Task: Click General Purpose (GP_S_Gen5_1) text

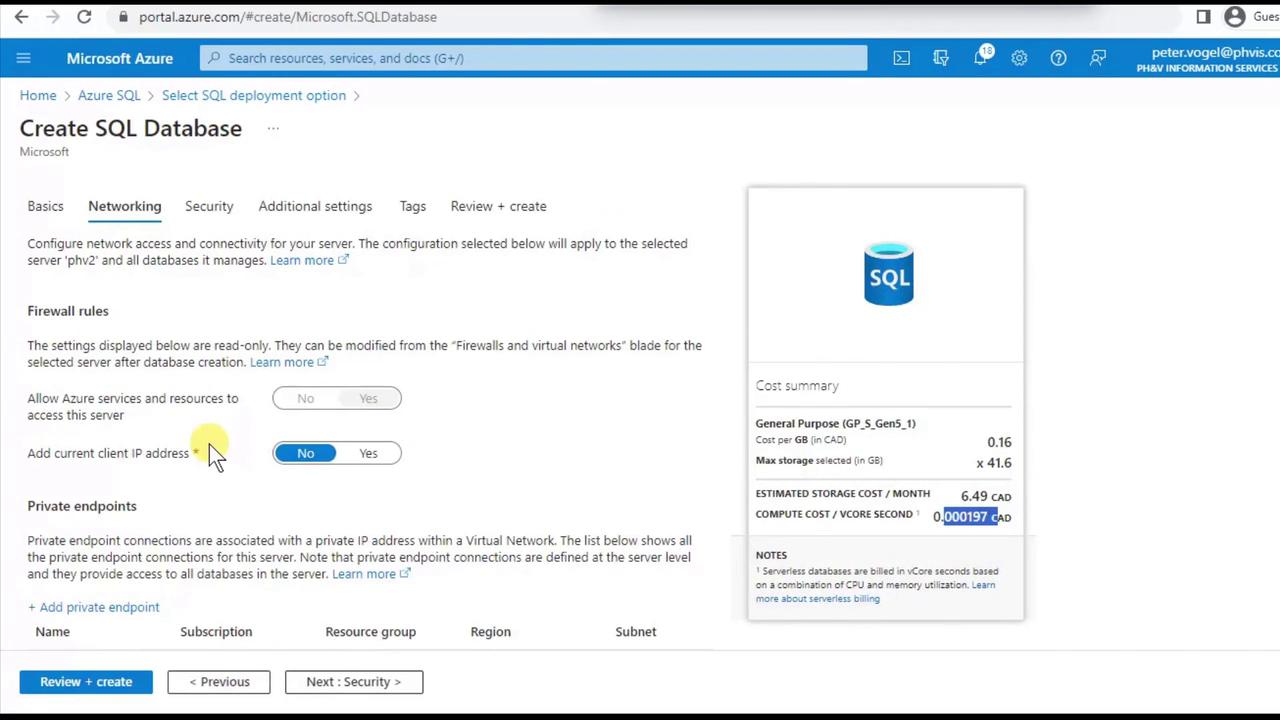Action: [835, 423]
